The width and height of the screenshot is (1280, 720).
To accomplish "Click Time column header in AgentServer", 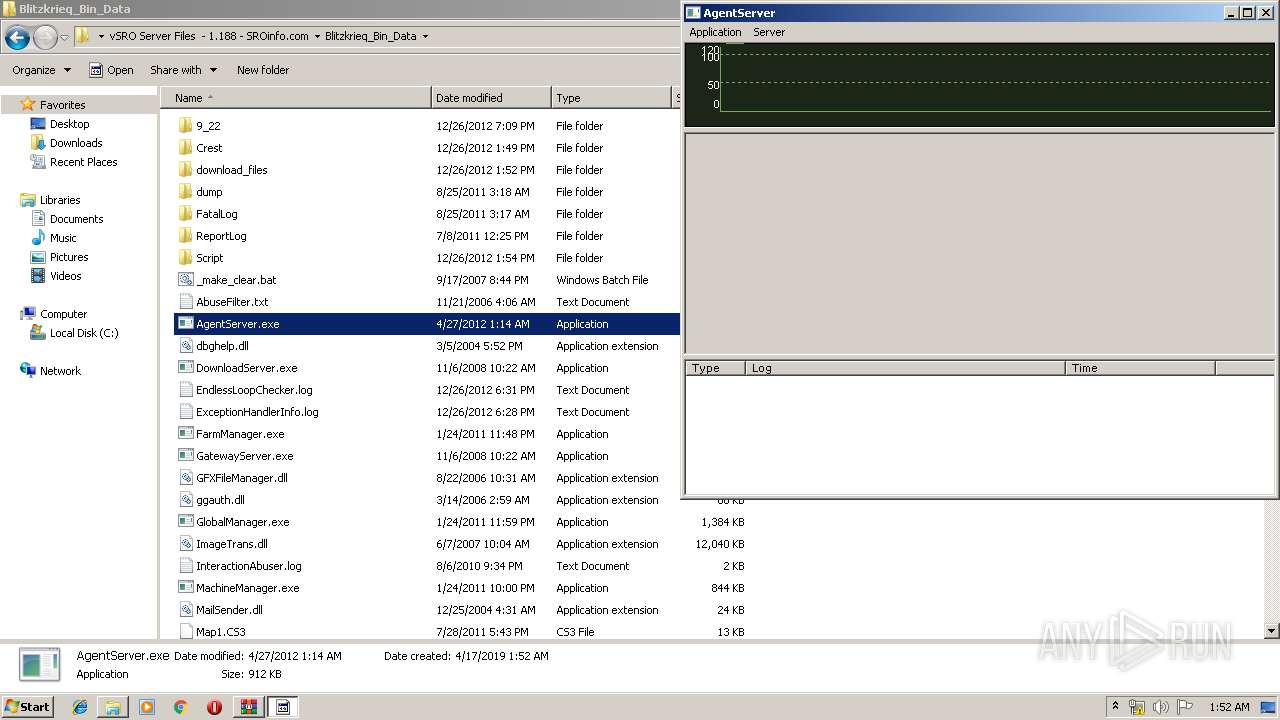I will click(x=1140, y=368).
